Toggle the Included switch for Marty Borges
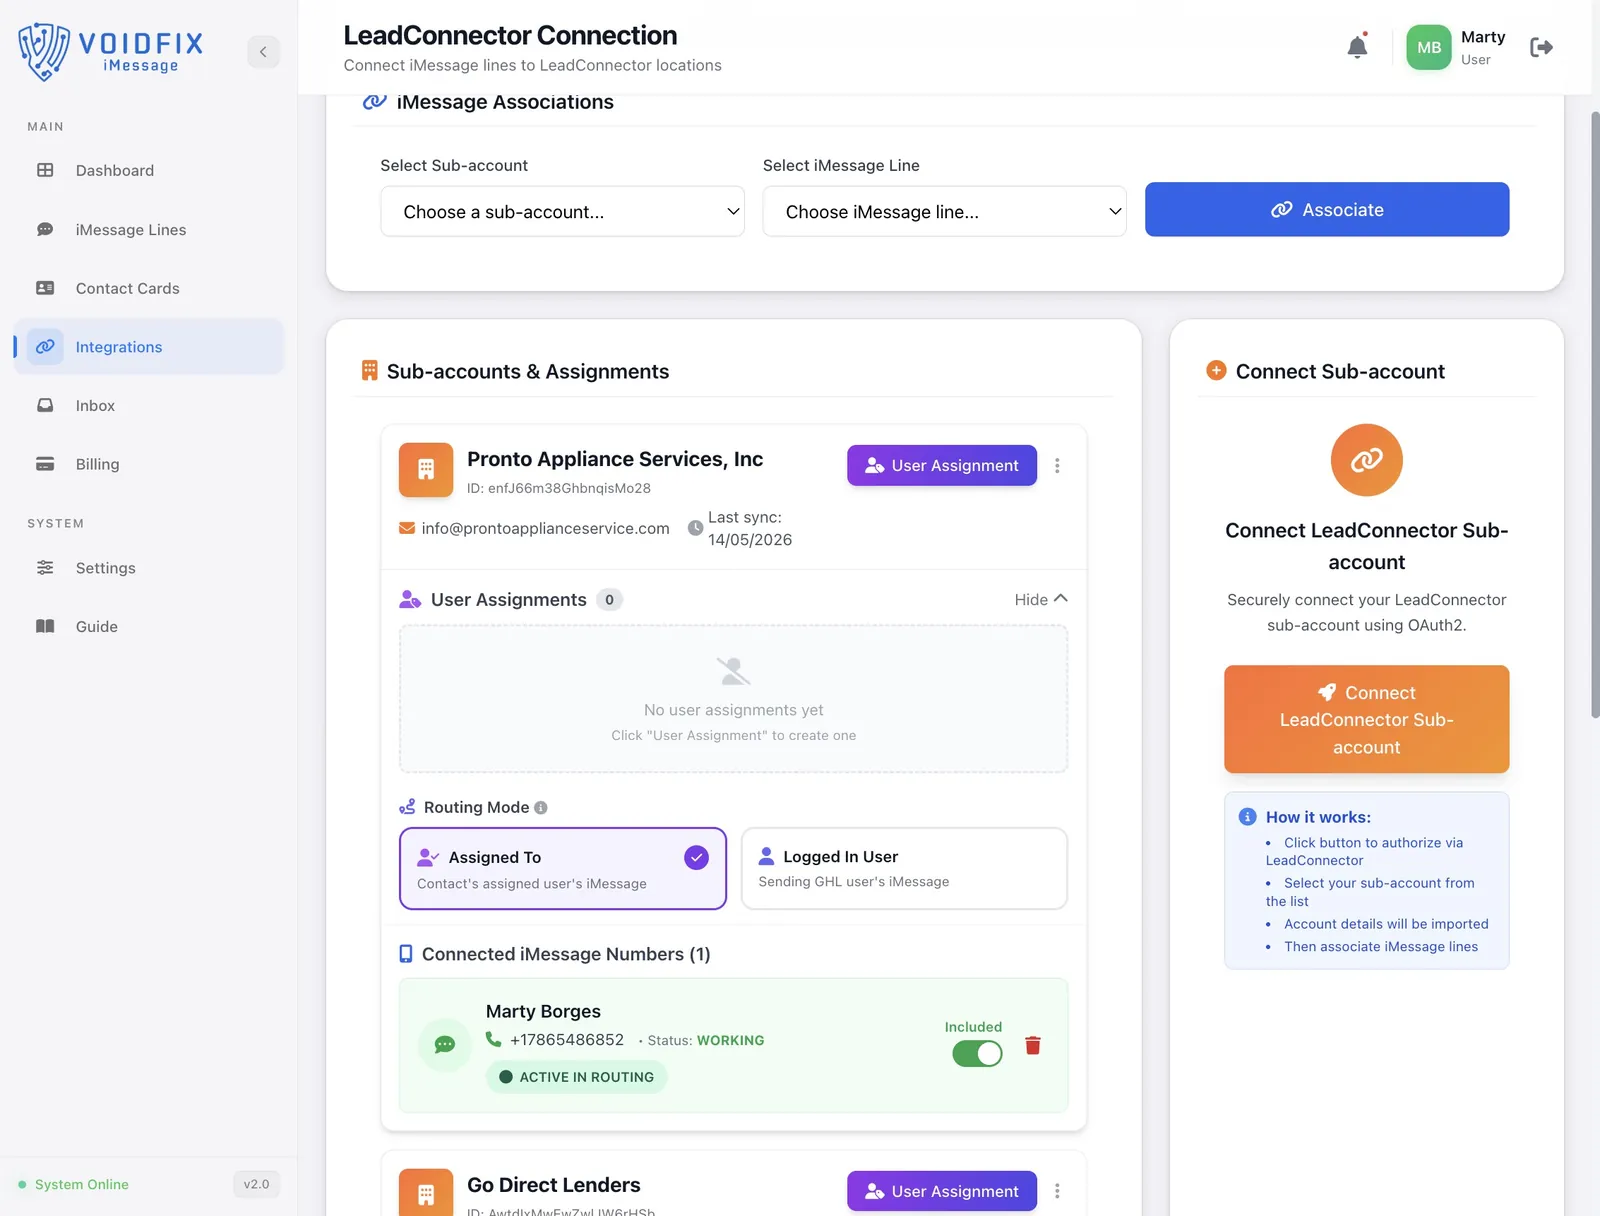1600x1216 pixels. click(x=977, y=1054)
